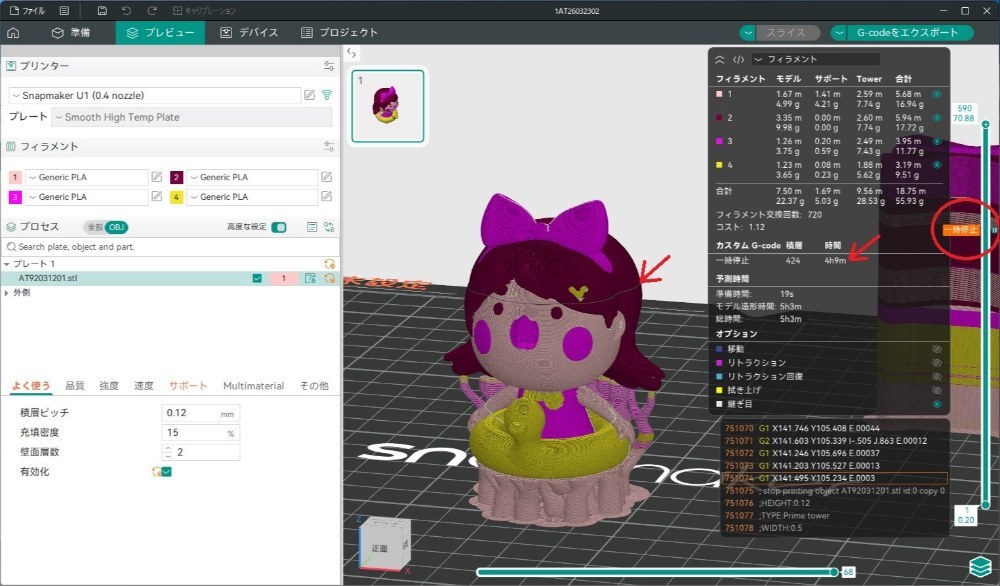This screenshot has width=1000, height=586.
Task: Click AT92031201.stl support painting icon
Action: pos(310,278)
